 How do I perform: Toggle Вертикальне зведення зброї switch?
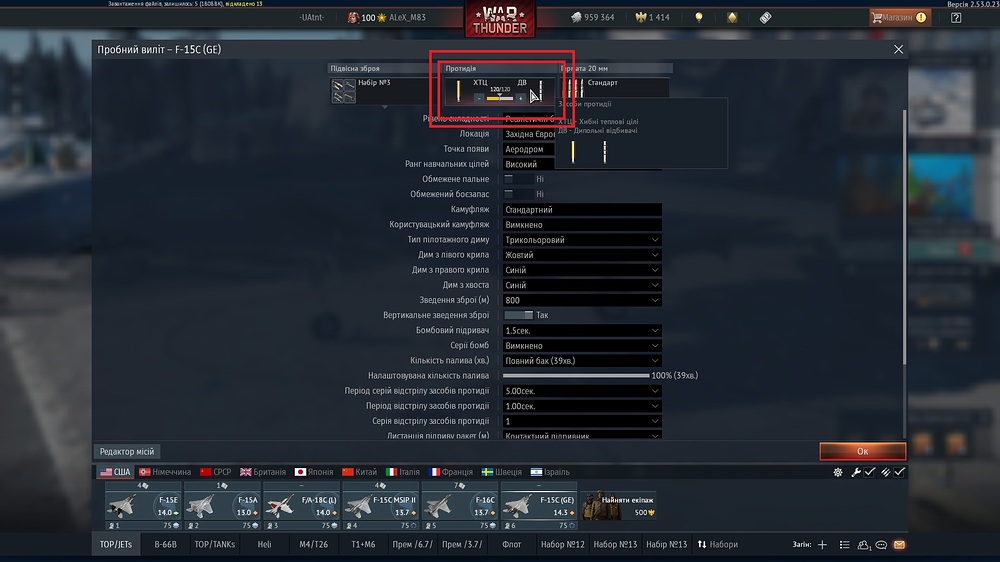coord(518,315)
